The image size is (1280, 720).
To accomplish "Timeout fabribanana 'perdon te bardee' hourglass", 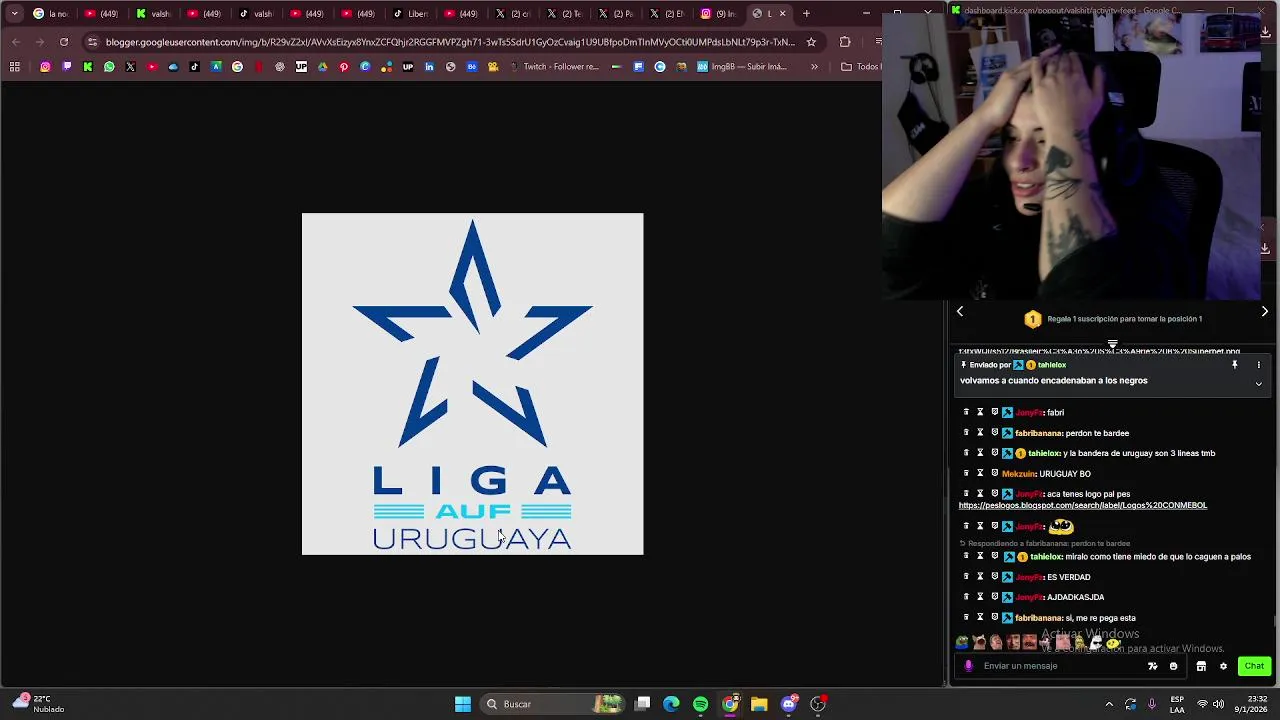I will tap(980, 433).
